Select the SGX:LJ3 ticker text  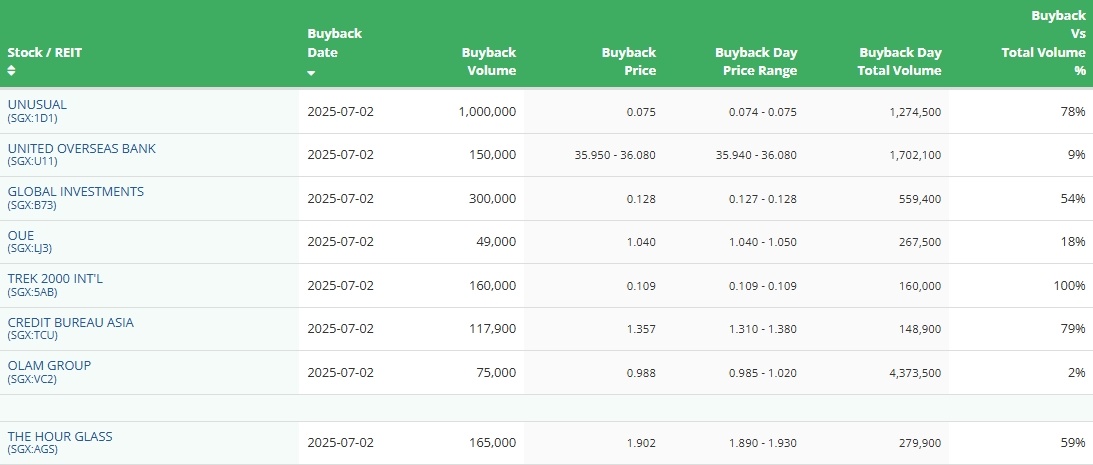[30, 248]
